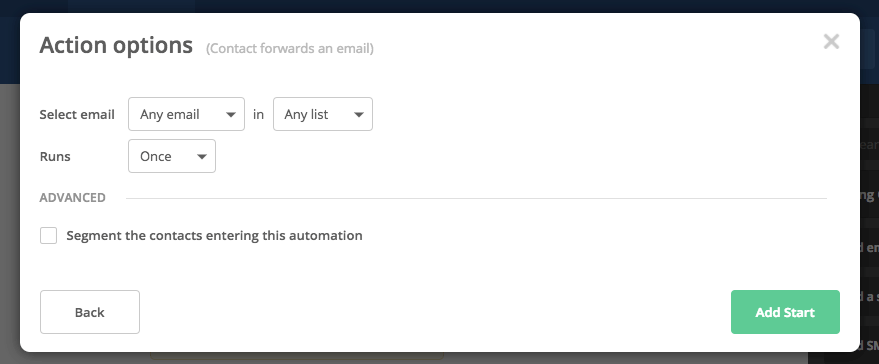Click the Runs field label

click(x=55, y=156)
